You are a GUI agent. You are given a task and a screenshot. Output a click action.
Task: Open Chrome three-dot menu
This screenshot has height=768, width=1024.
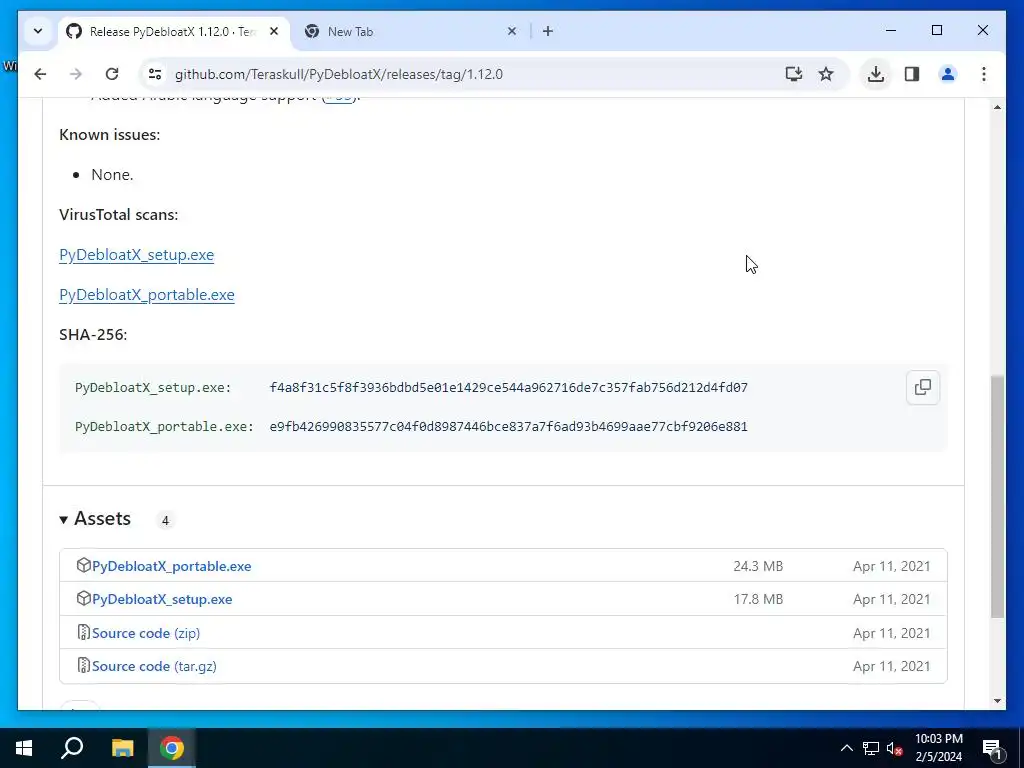[984, 74]
